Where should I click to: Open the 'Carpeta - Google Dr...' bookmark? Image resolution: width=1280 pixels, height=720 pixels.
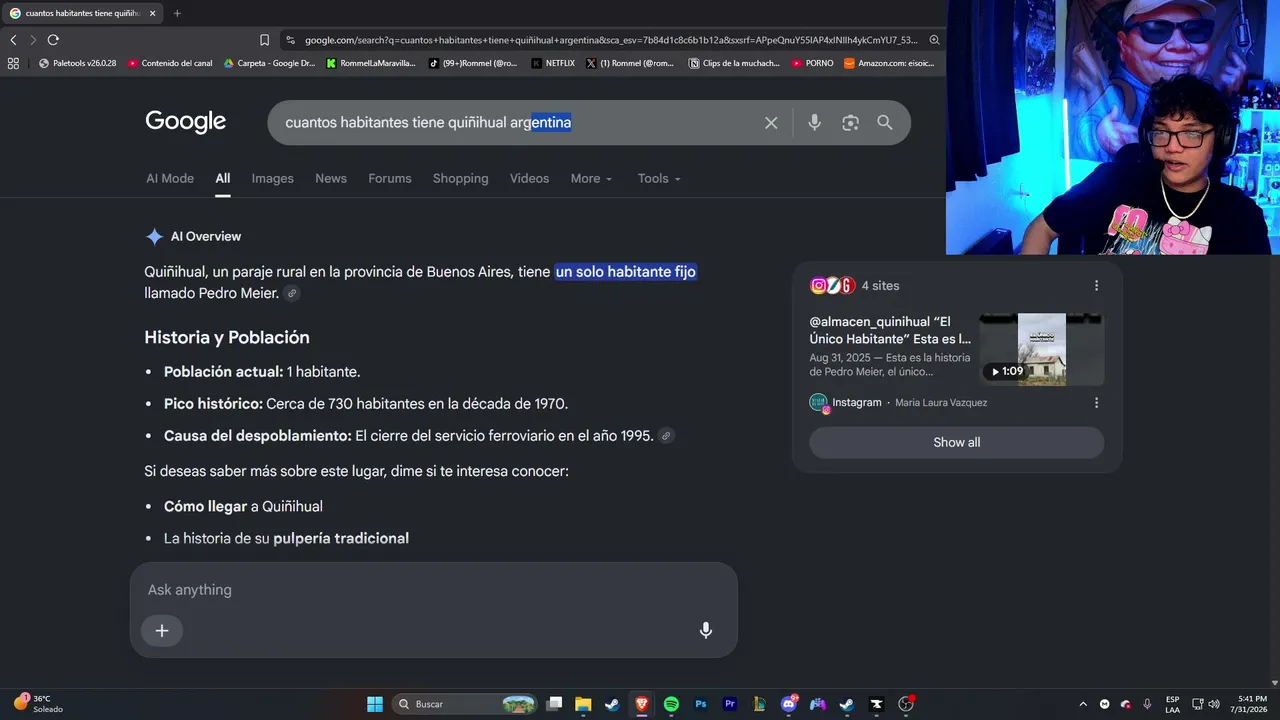tap(269, 63)
